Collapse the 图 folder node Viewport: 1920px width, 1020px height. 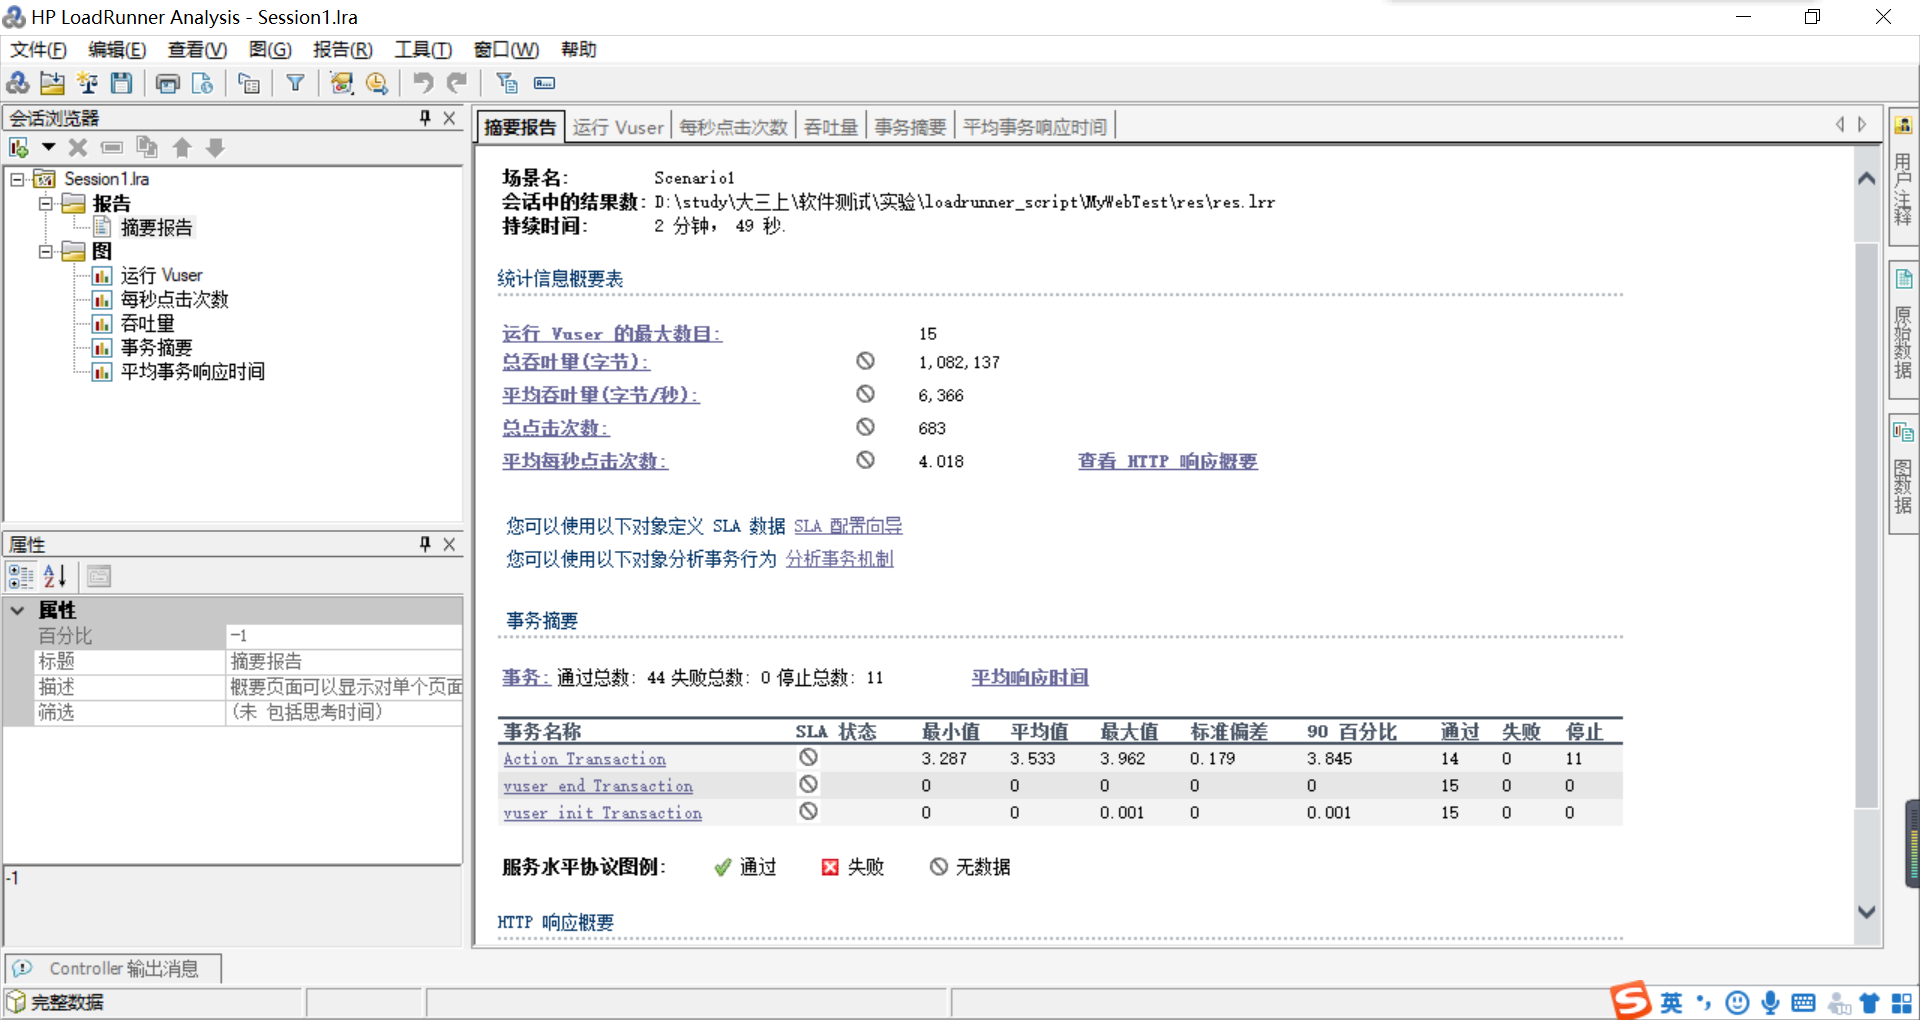(45, 251)
